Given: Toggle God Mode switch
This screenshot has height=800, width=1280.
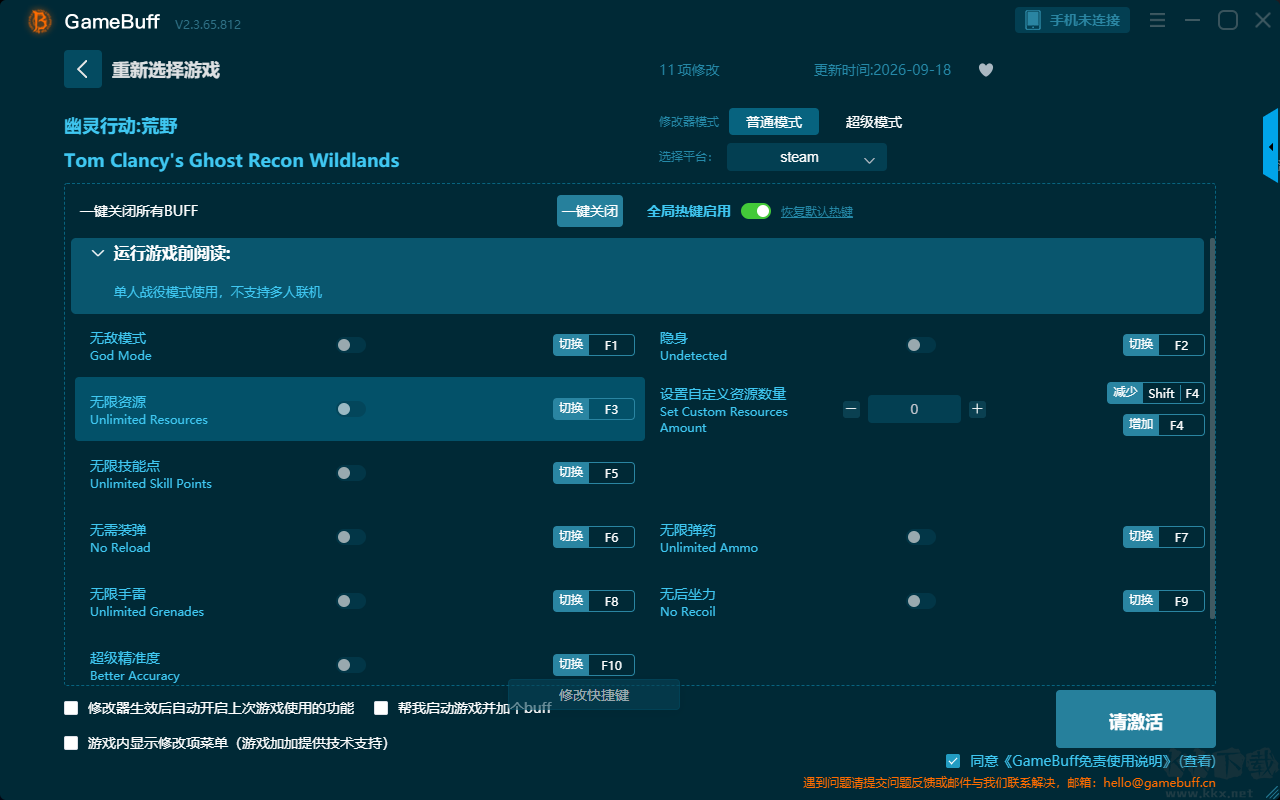Looking at the screenshot, I should pyautogui.click(x=351, y=345).
